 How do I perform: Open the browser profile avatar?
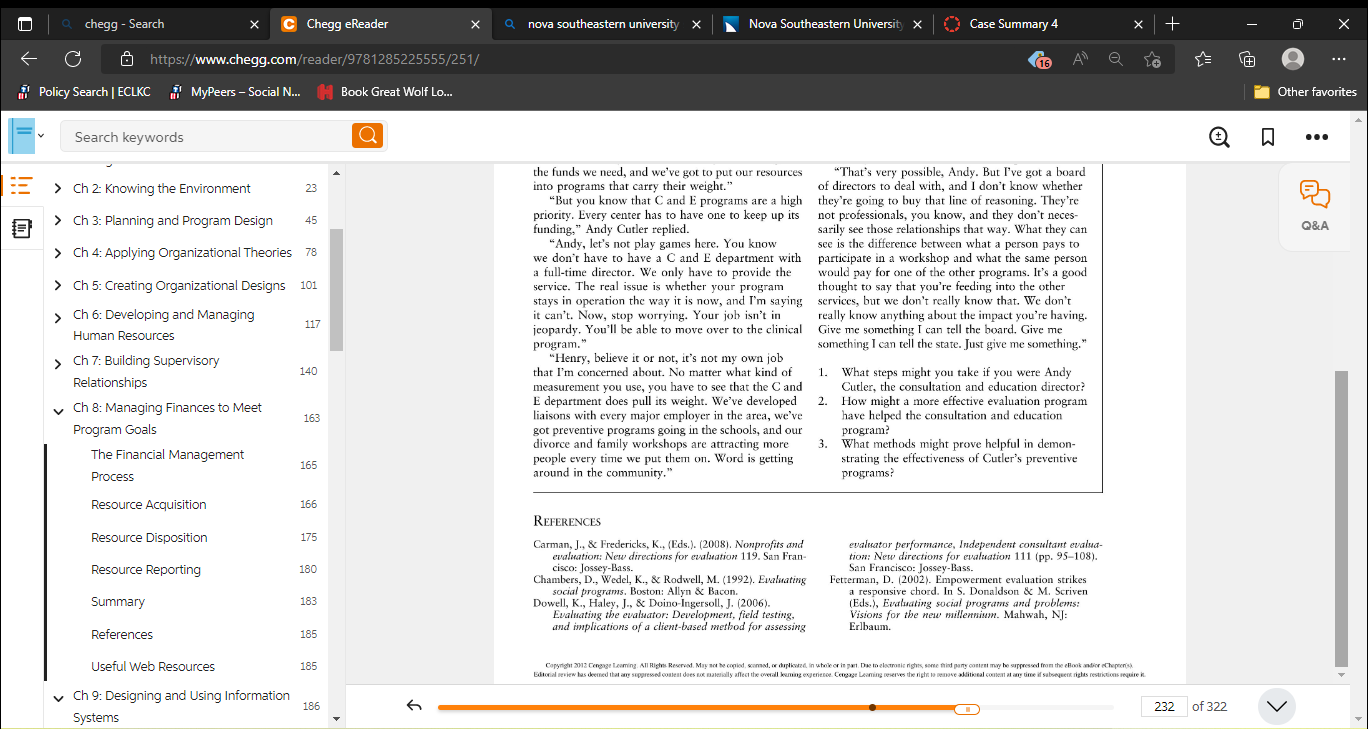(1293, 59)
